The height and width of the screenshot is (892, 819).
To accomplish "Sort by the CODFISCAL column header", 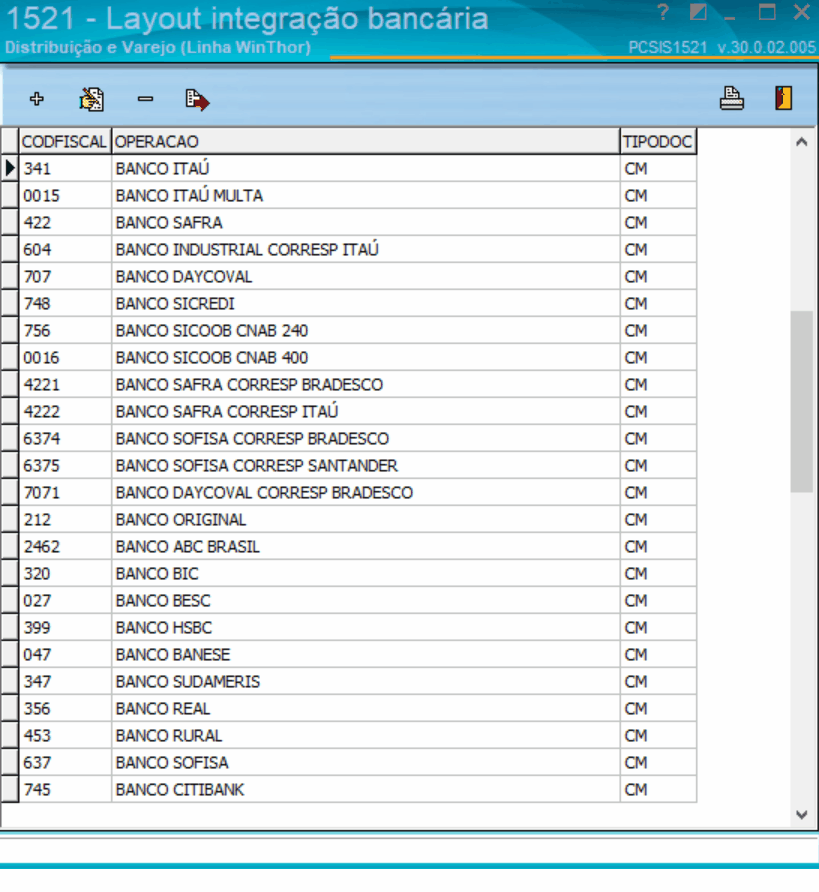I will [x=65, y=141].
